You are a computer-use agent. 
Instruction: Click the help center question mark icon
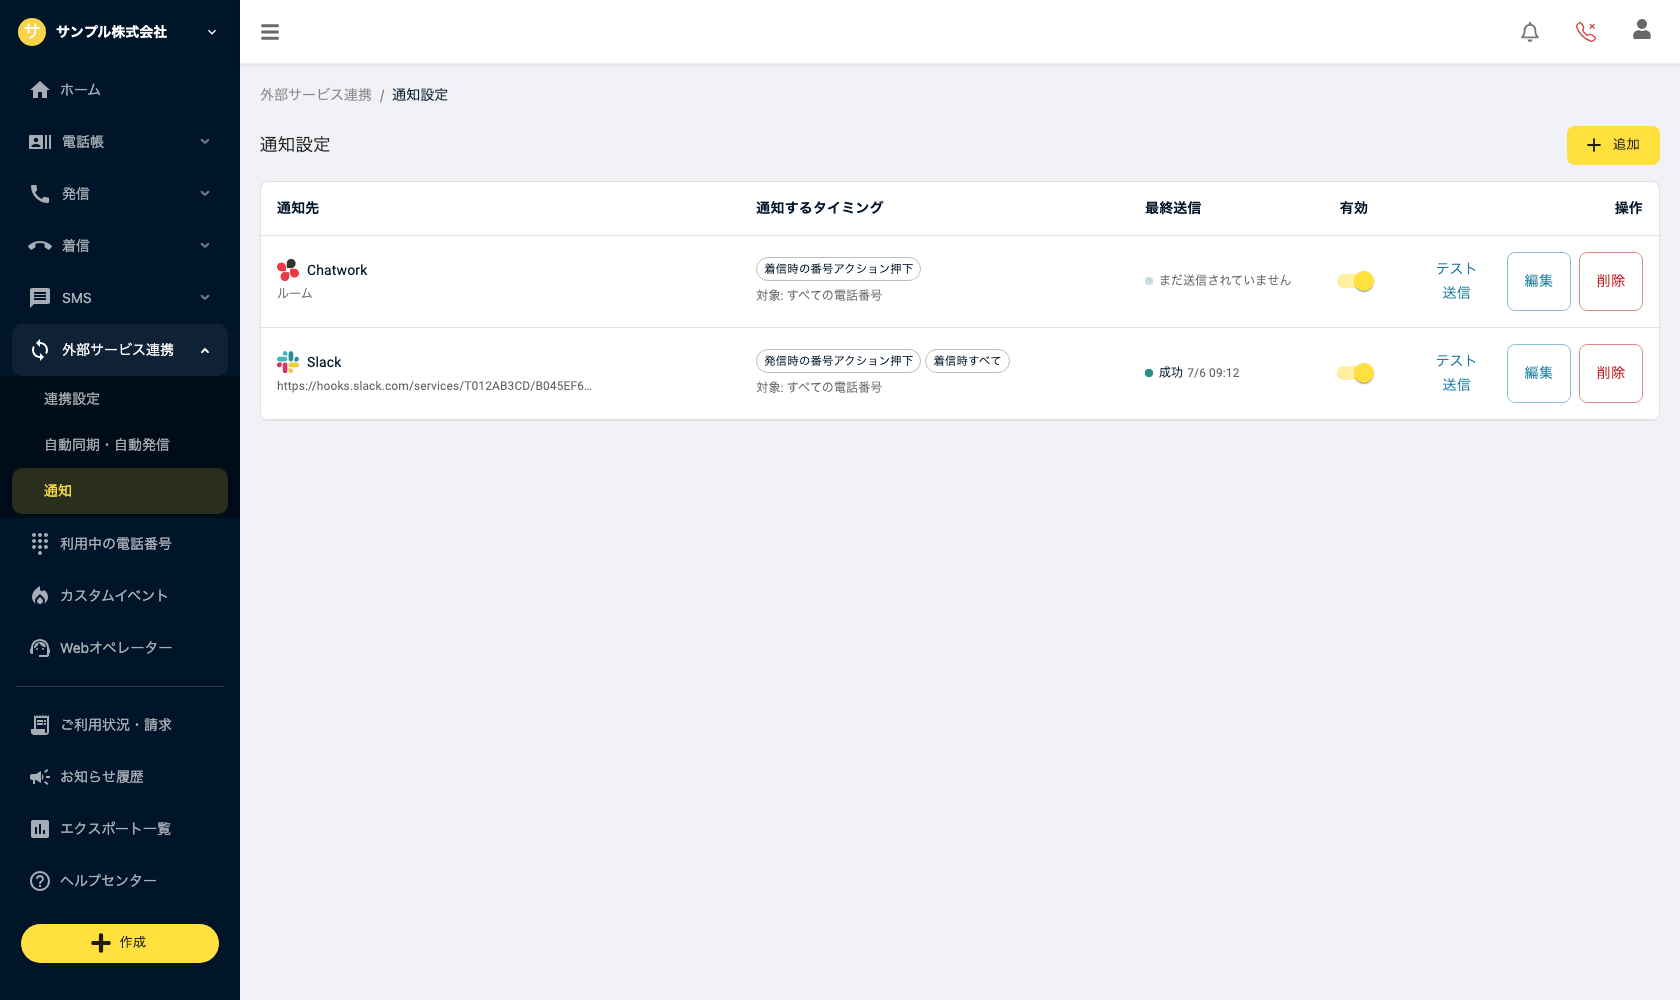coord(40,881)
